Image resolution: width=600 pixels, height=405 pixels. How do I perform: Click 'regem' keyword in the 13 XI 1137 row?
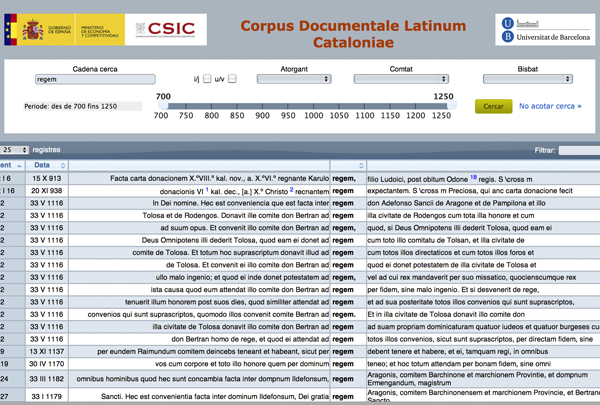click(x=343, y=351)
